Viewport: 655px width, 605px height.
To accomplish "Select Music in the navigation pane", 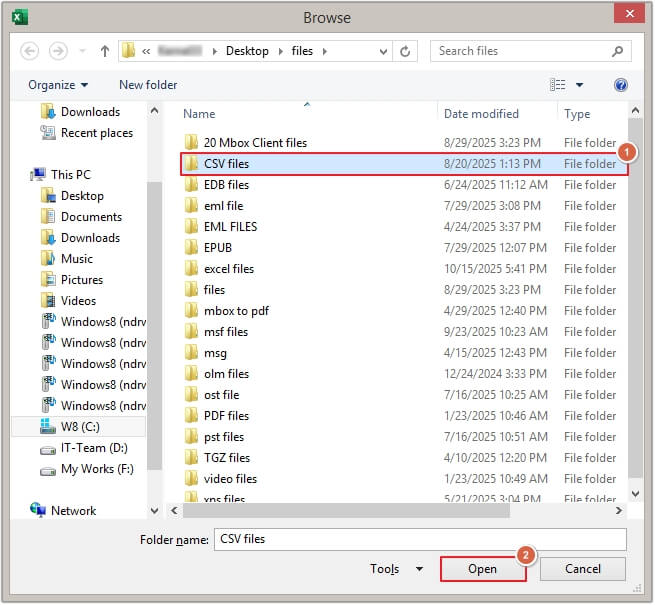I will (67, 259).
